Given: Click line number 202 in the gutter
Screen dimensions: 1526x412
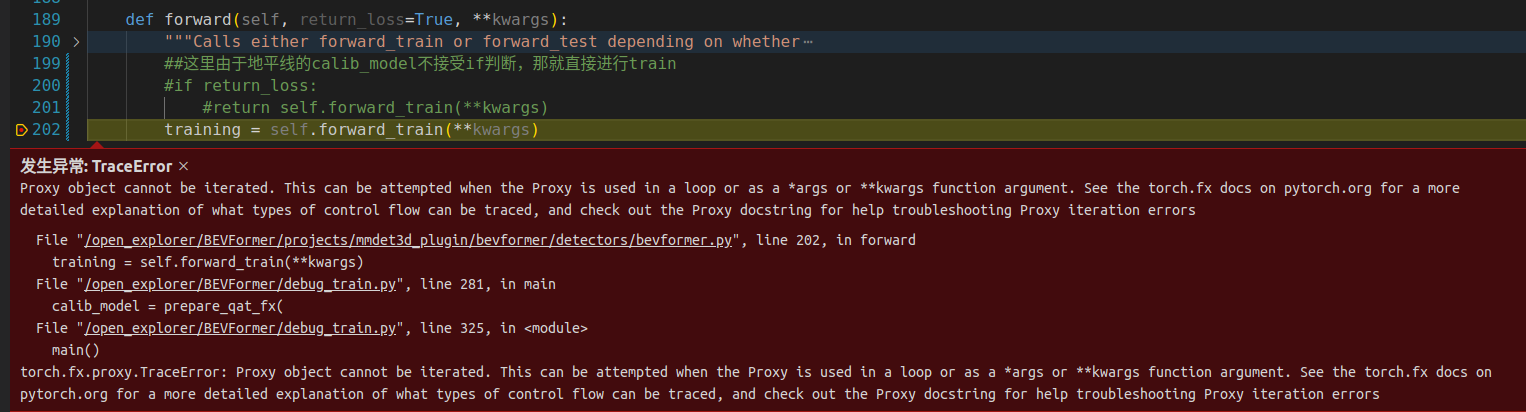Looking at the screenshot, I should (x=45, y=130).
